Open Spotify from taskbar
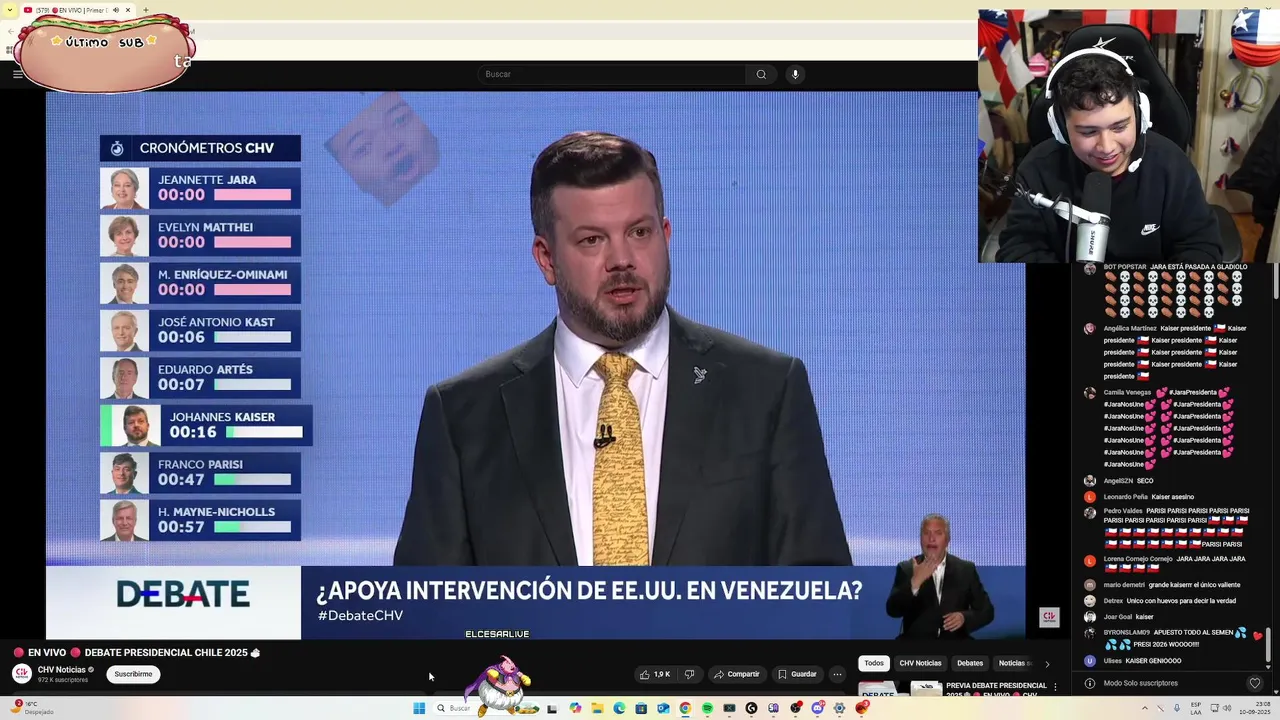Viewport: 1280px width, 720px height. 707,708
